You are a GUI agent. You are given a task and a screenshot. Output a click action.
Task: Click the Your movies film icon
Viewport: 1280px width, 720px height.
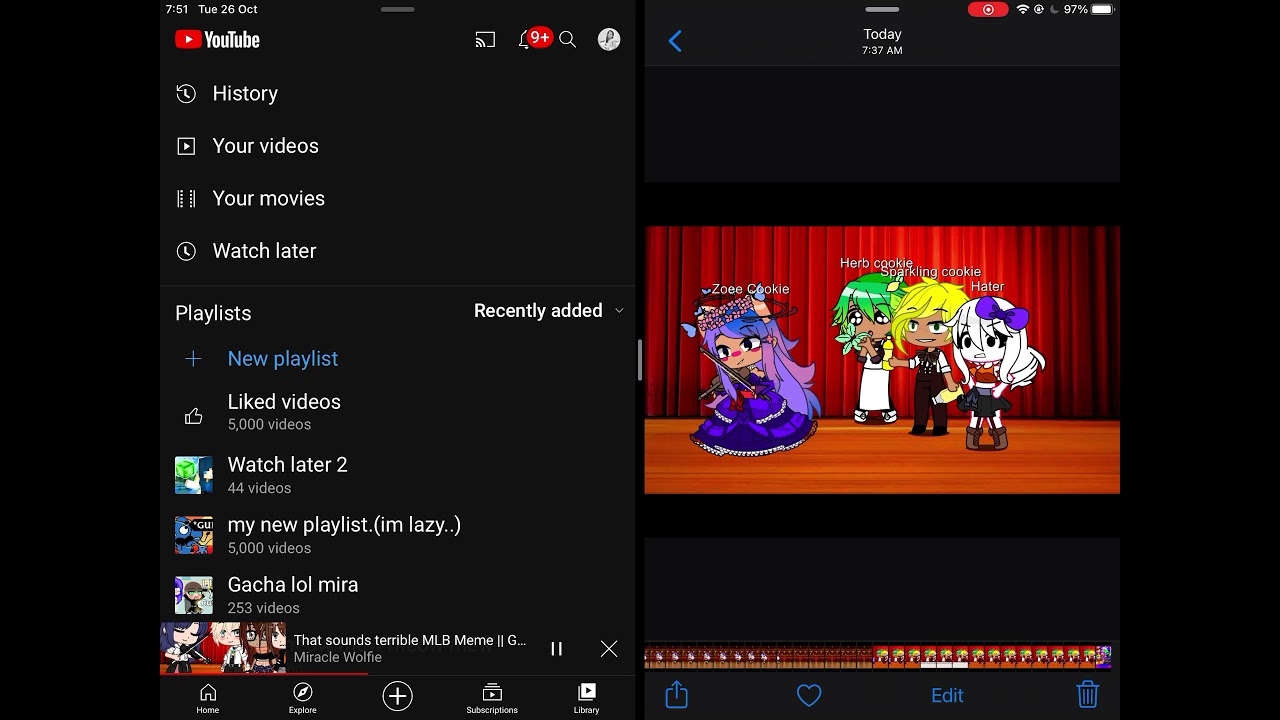pos(186,198)
